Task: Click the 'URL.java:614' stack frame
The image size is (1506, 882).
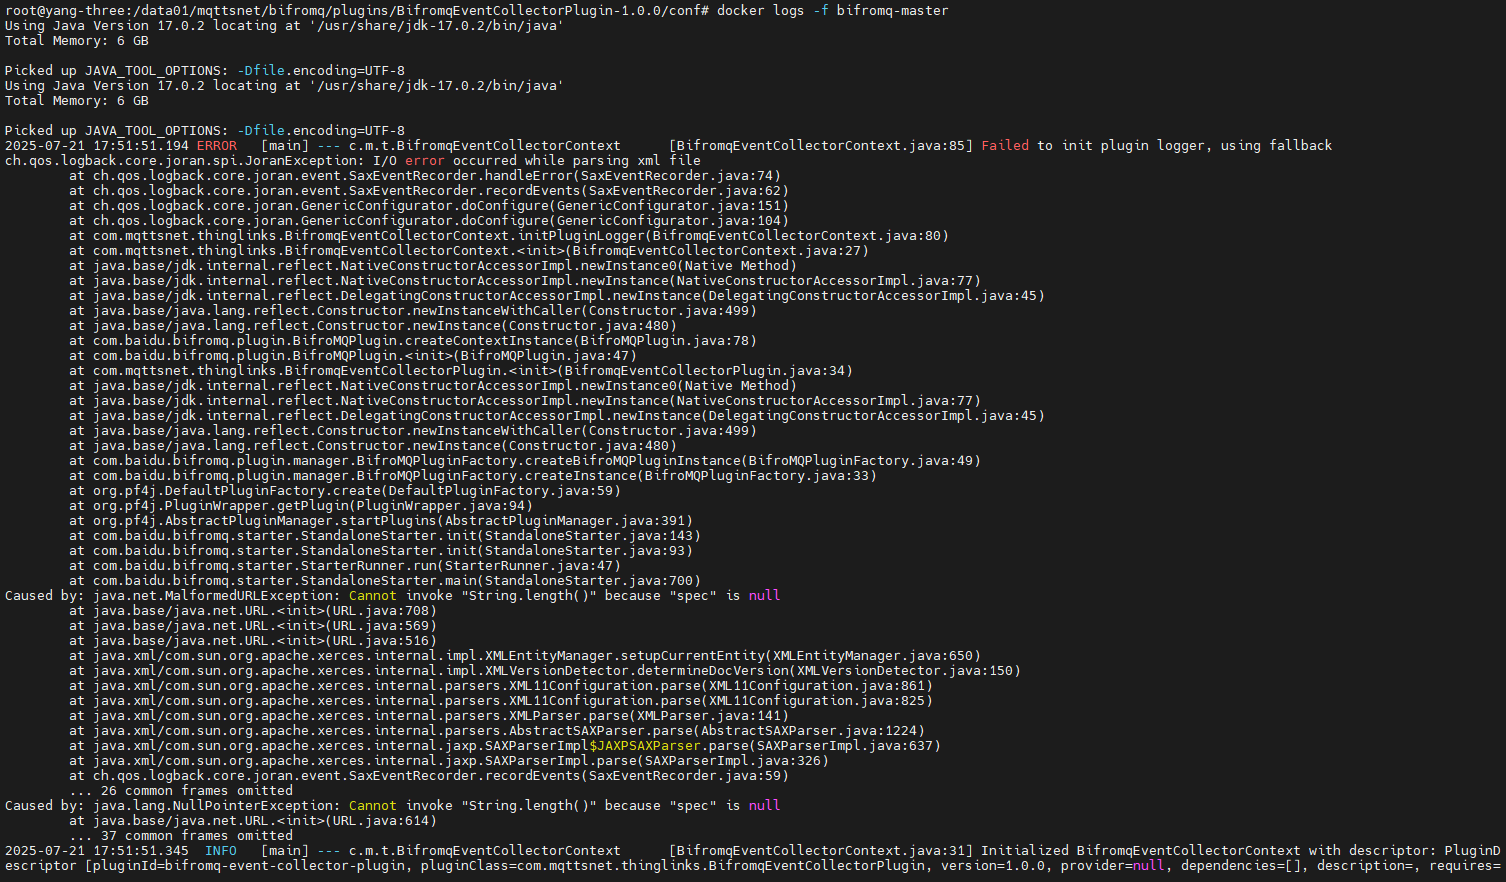Action: [x=253, y=821]
